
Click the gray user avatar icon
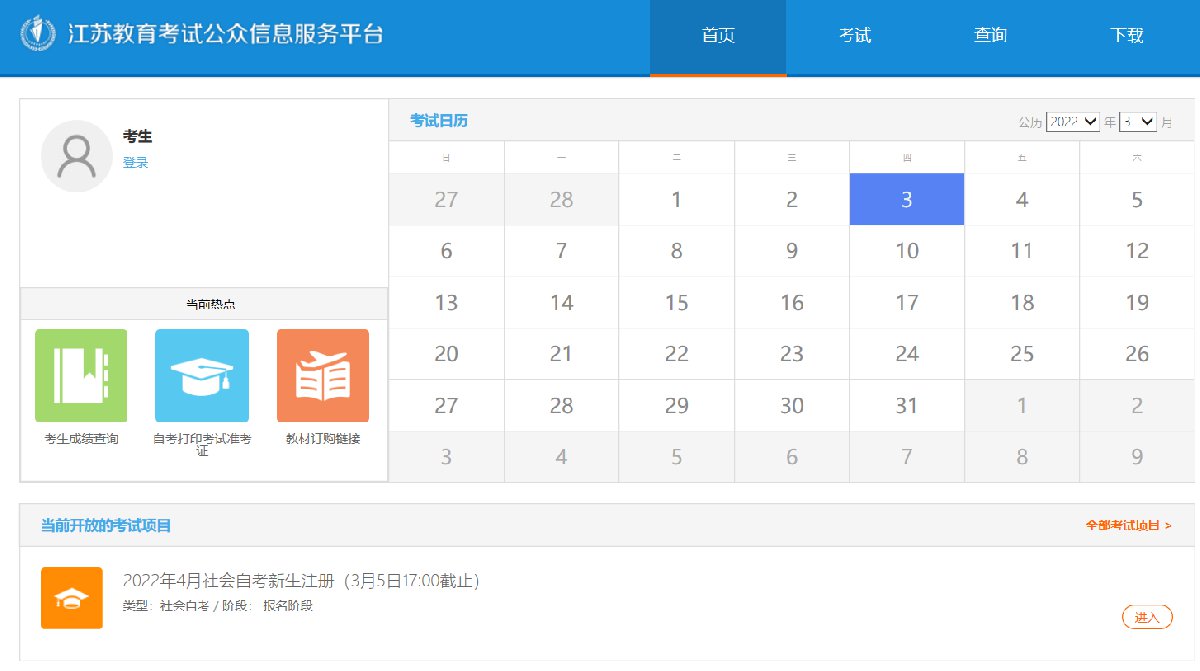point(76,156)
